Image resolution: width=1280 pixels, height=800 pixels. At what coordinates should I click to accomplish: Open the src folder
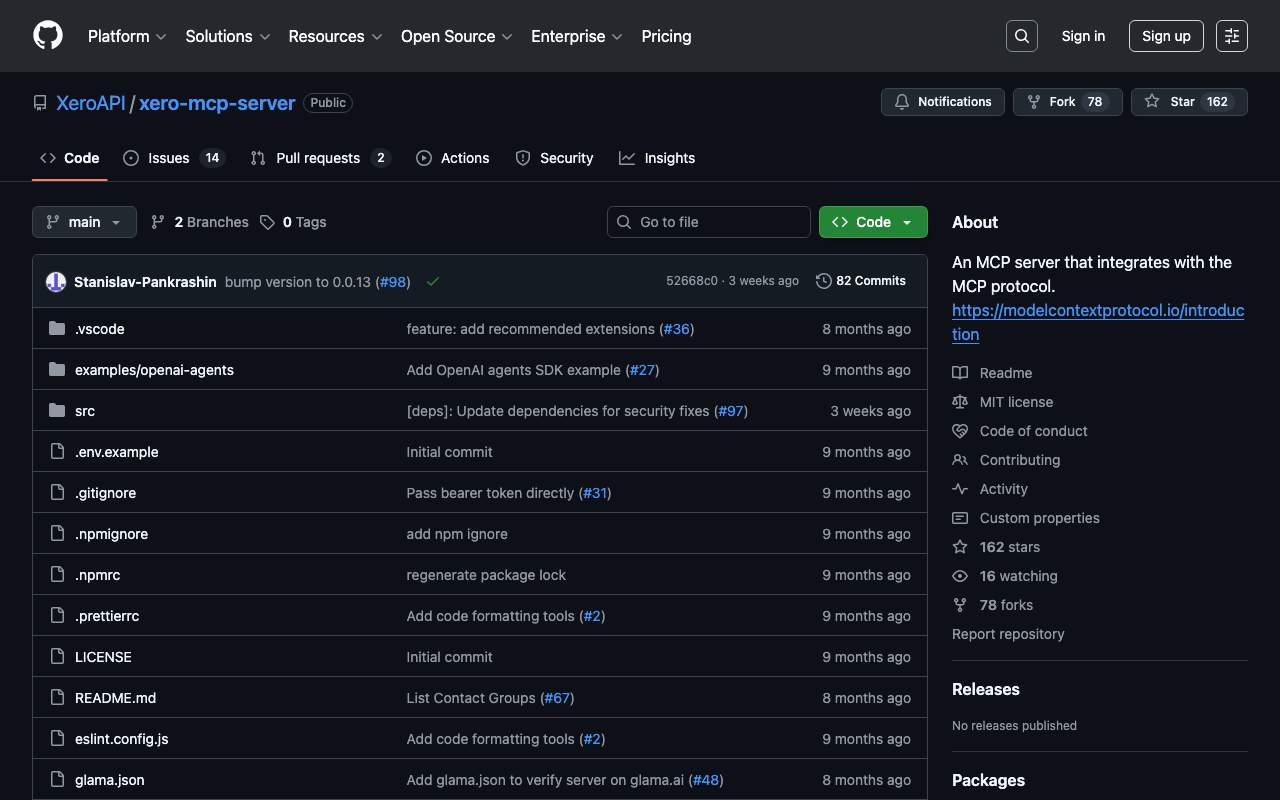pyautogui.click(x=85, y=411)
